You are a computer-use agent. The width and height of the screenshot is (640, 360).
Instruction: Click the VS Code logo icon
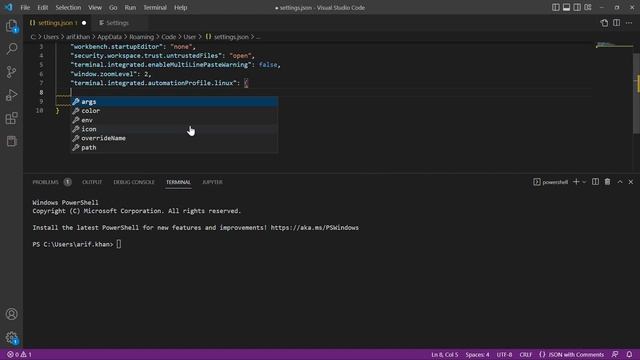(x=9, y=7)
